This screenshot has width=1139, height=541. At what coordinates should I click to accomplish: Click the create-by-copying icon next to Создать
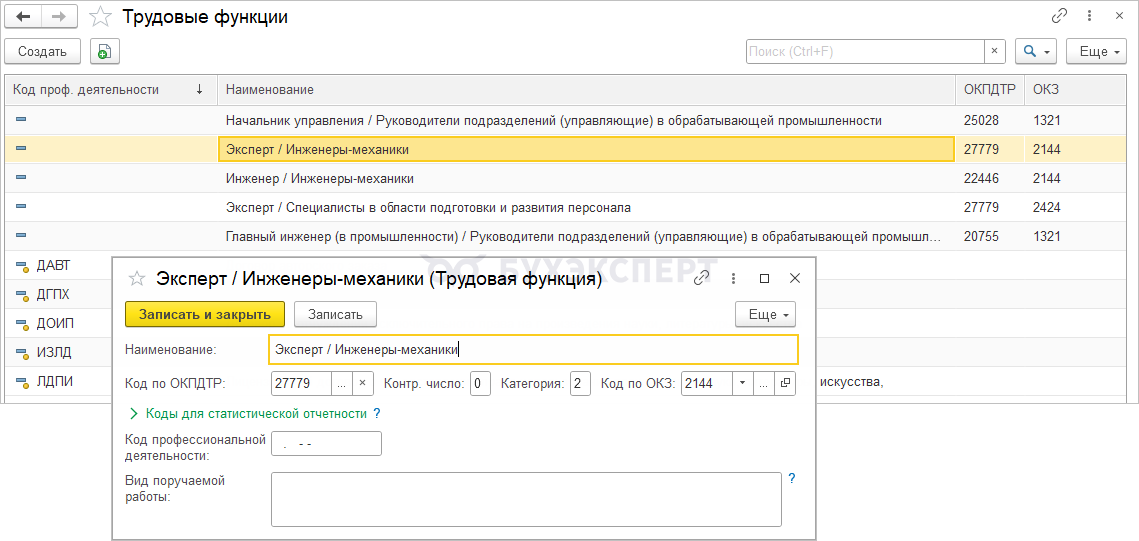pyautogui.click(x=104, y=52)
